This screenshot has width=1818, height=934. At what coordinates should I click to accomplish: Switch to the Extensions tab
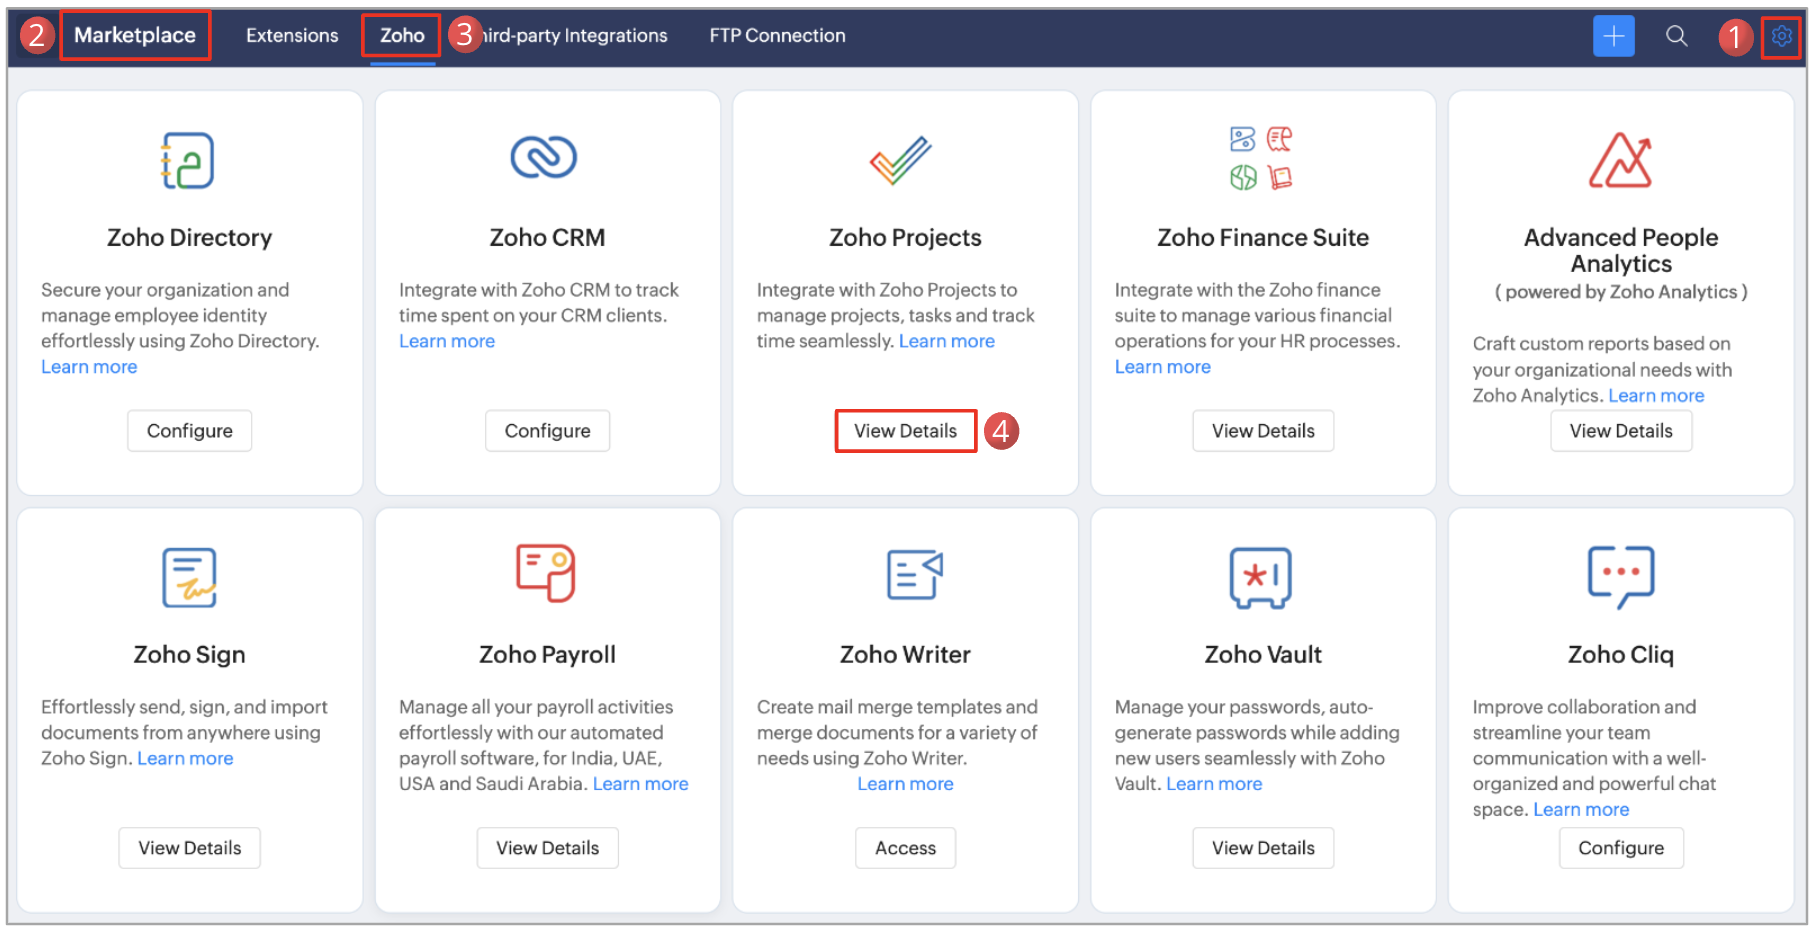292,36
